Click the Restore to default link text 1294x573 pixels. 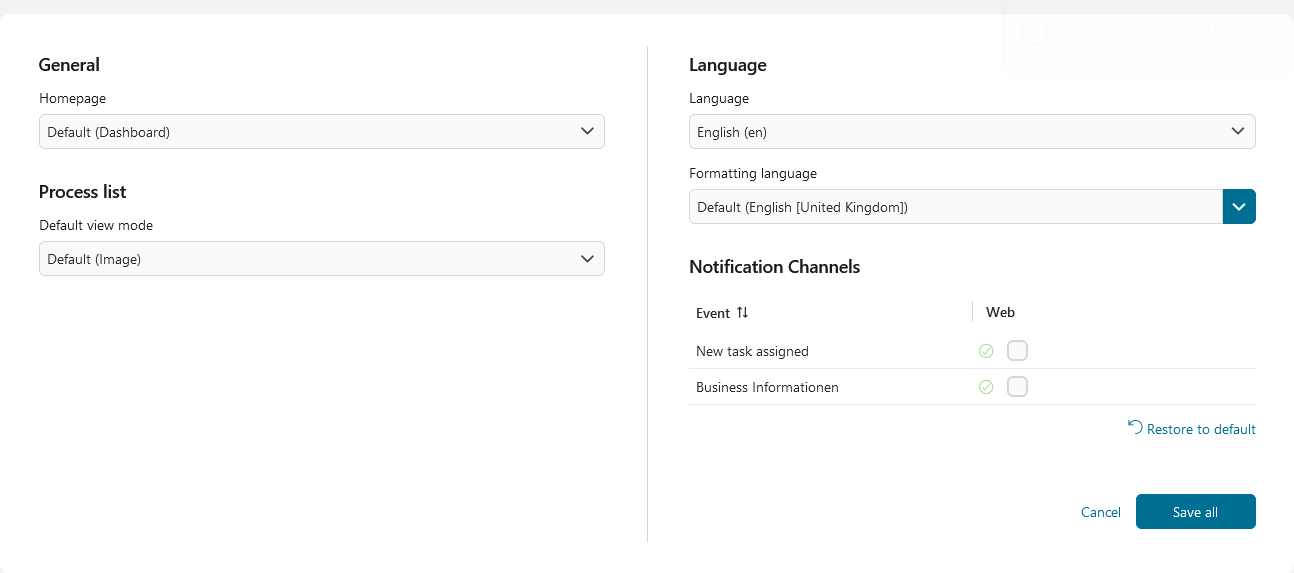click(1201, 429)
